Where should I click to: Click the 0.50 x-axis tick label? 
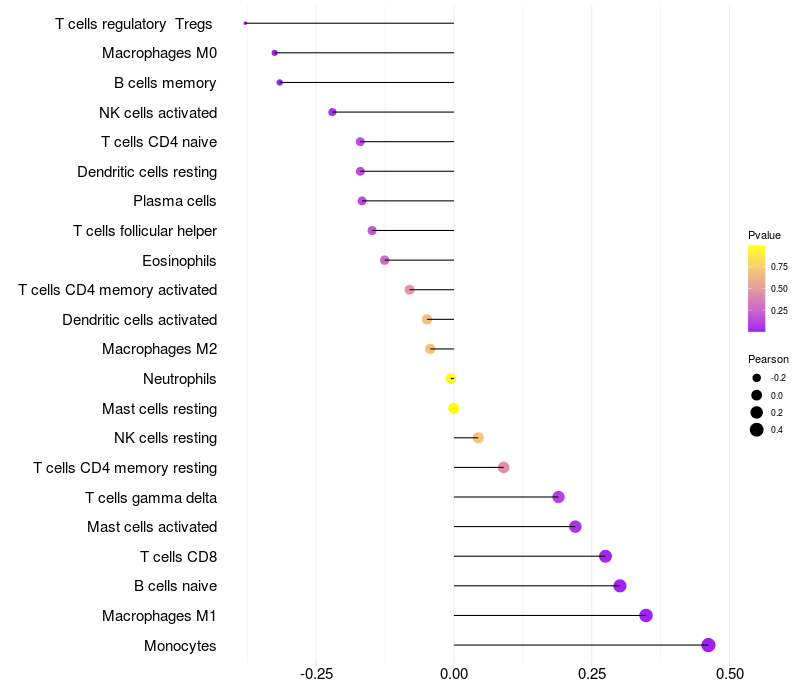[730, 674]
